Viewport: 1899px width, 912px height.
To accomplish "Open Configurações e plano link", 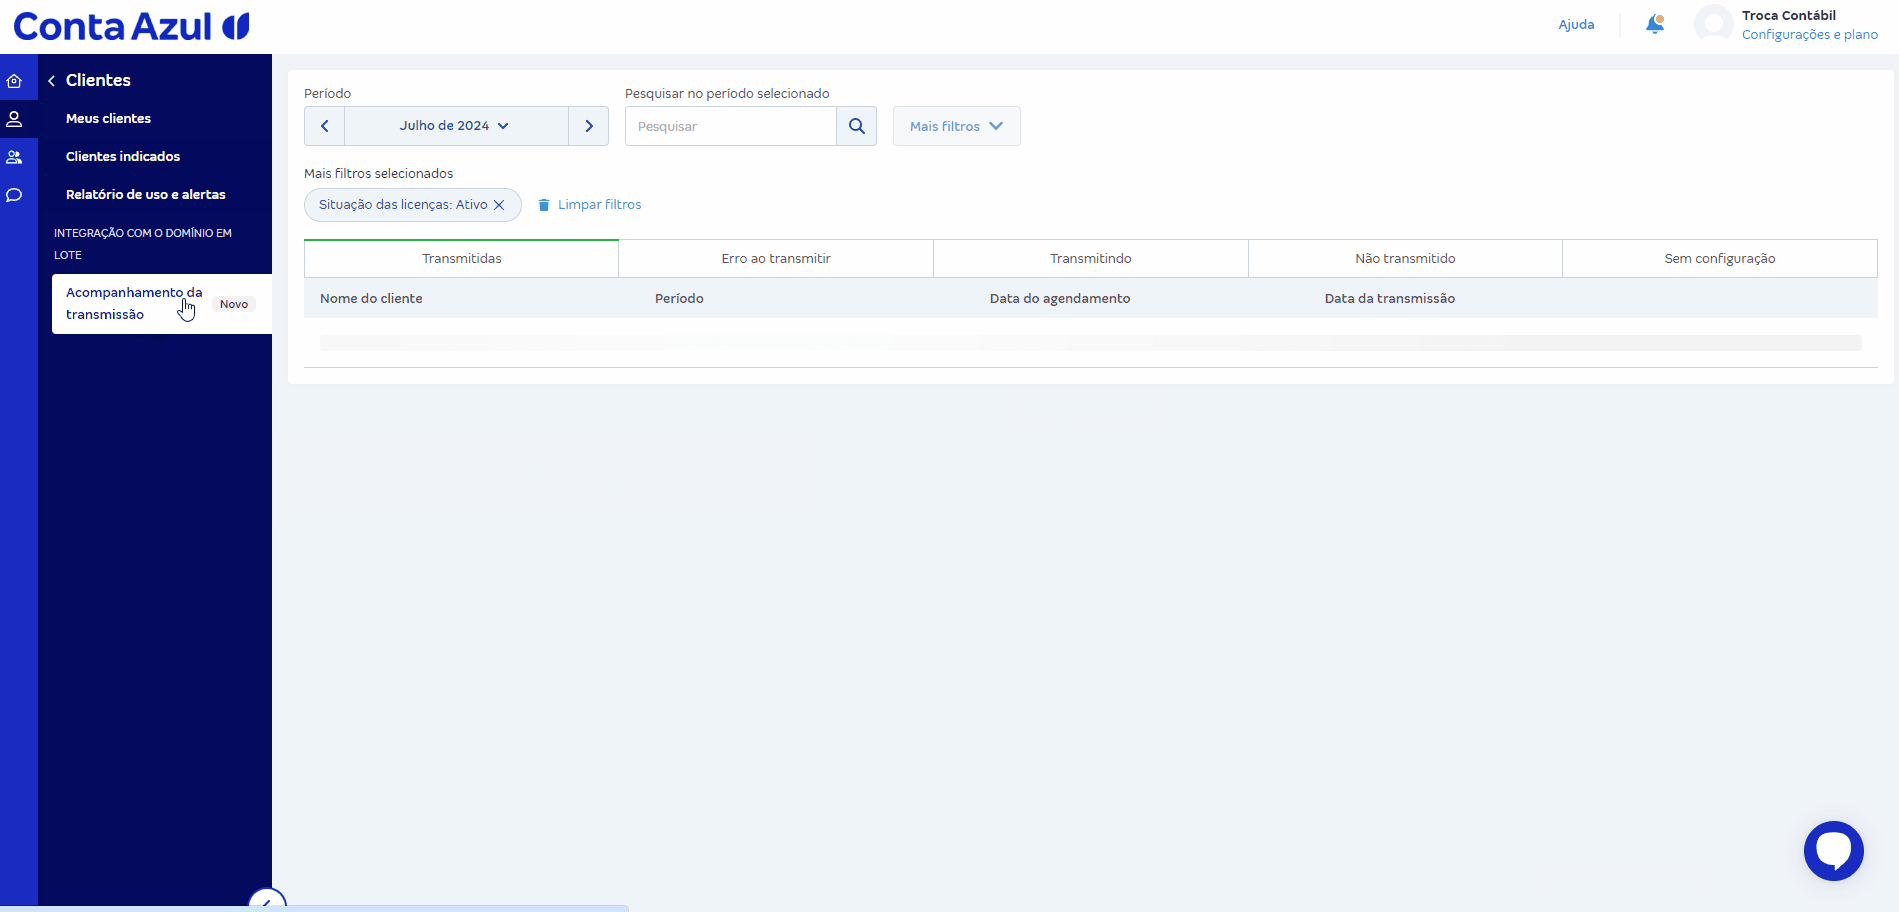I will tap(1810, 34).
